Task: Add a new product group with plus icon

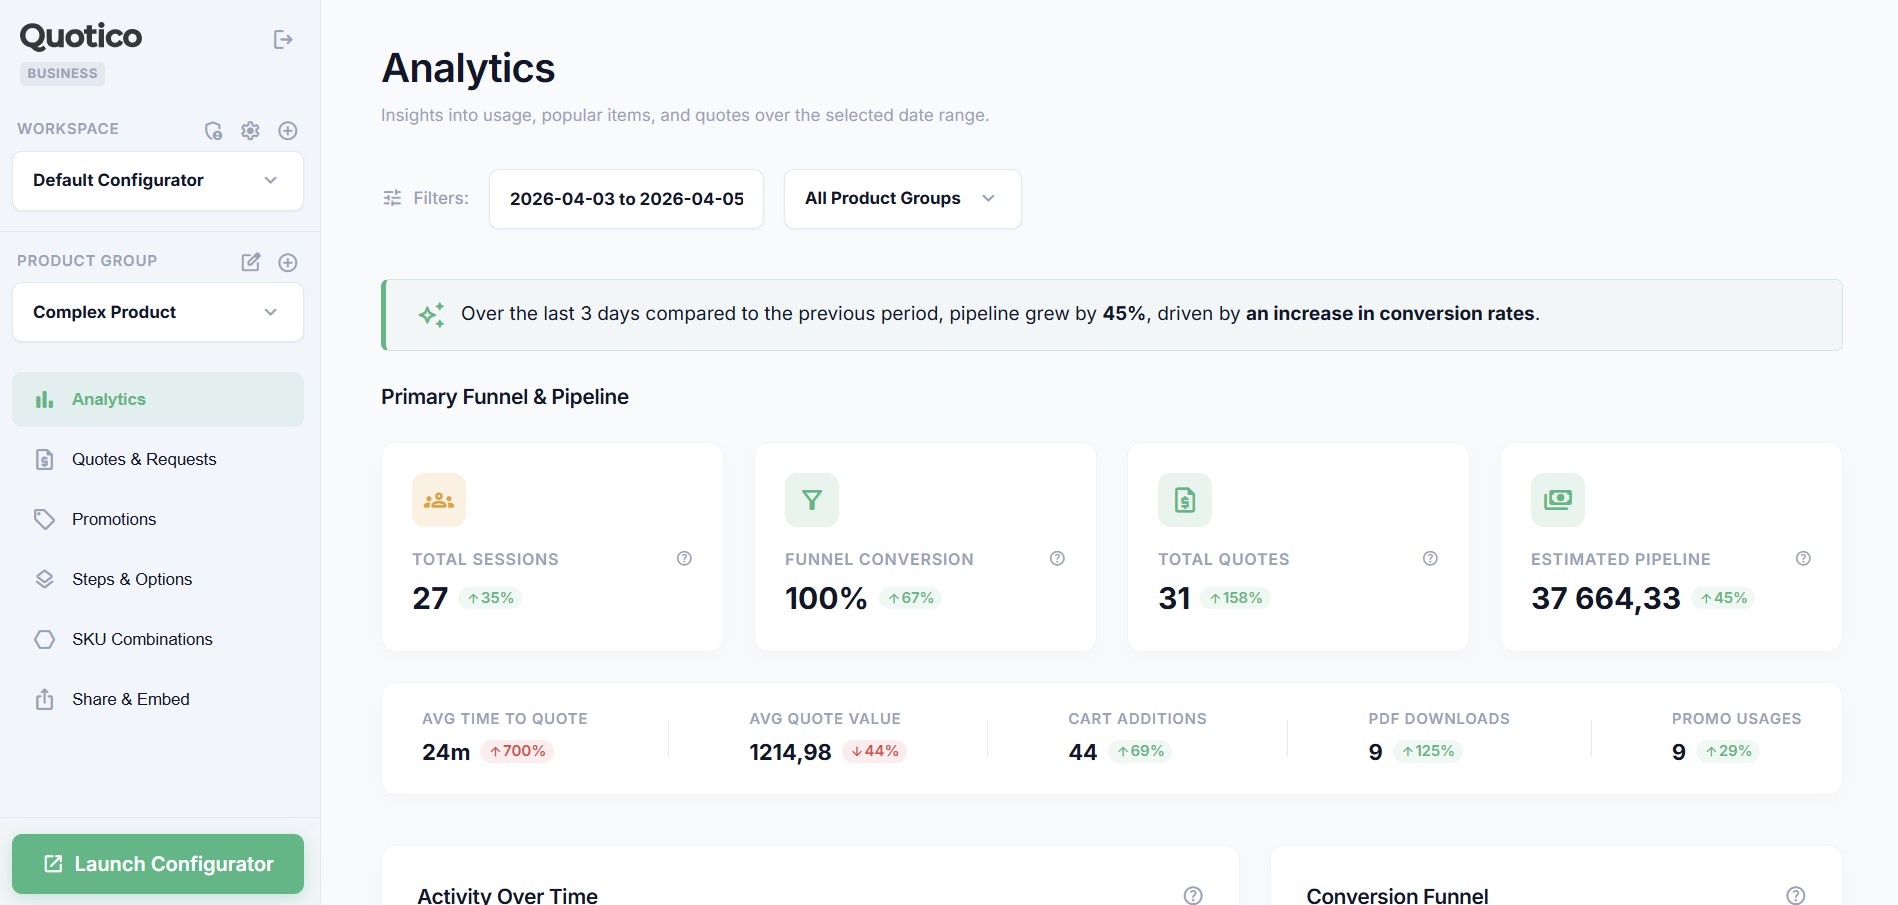Action: click(288, 262)
